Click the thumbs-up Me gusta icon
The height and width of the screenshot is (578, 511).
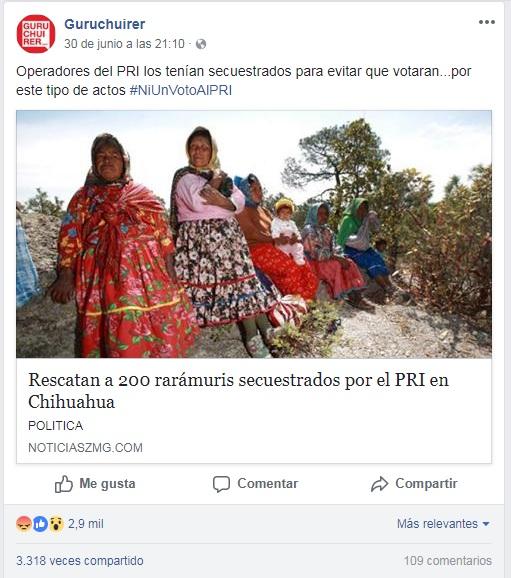point(64,484)
